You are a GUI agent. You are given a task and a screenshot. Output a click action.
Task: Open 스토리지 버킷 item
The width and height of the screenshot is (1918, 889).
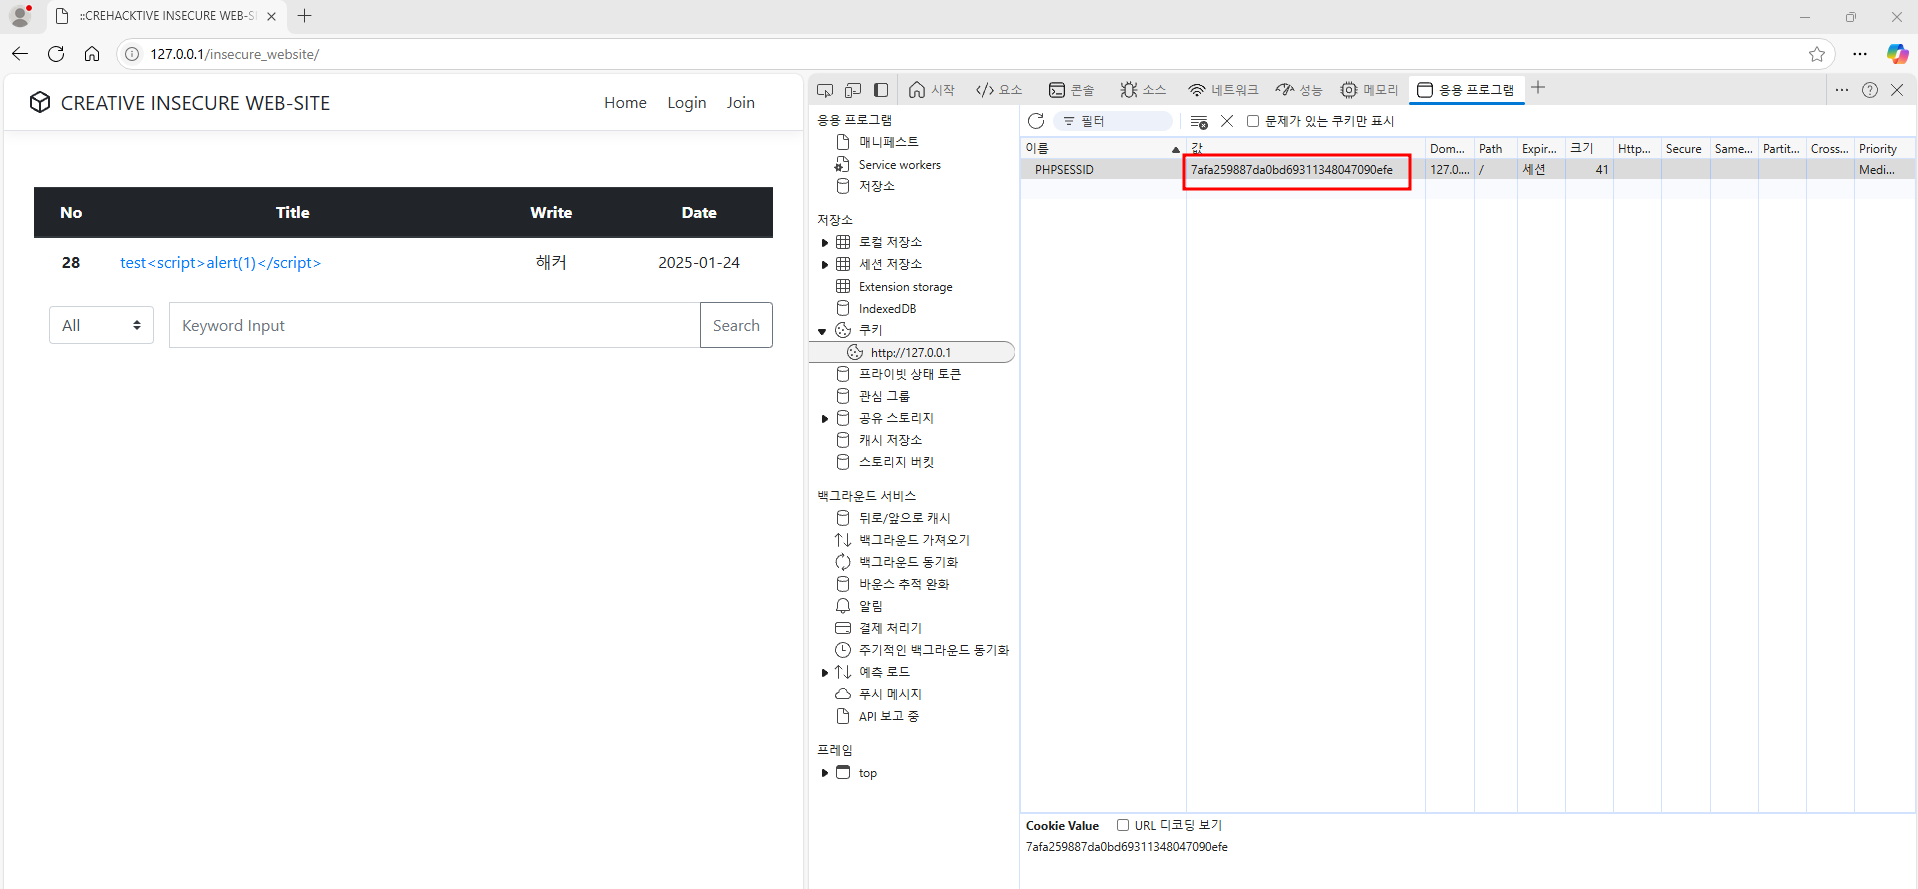click(x=896, y=462)
